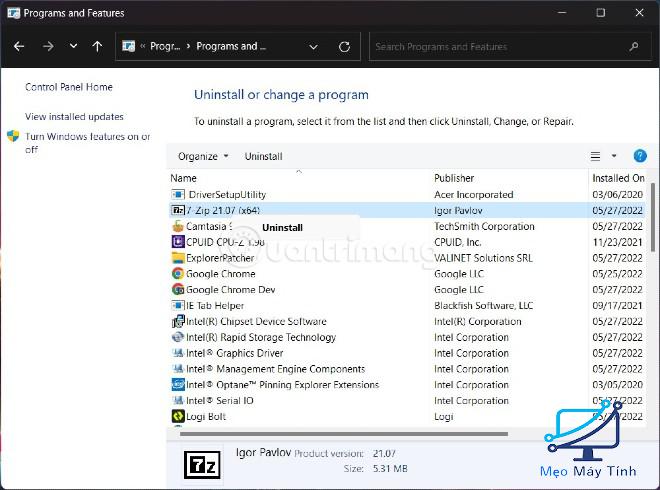Select the DriverSetupUtility icon
This screenshot has height=490, width=660.
pyautogui.click(x=178, y=194)
